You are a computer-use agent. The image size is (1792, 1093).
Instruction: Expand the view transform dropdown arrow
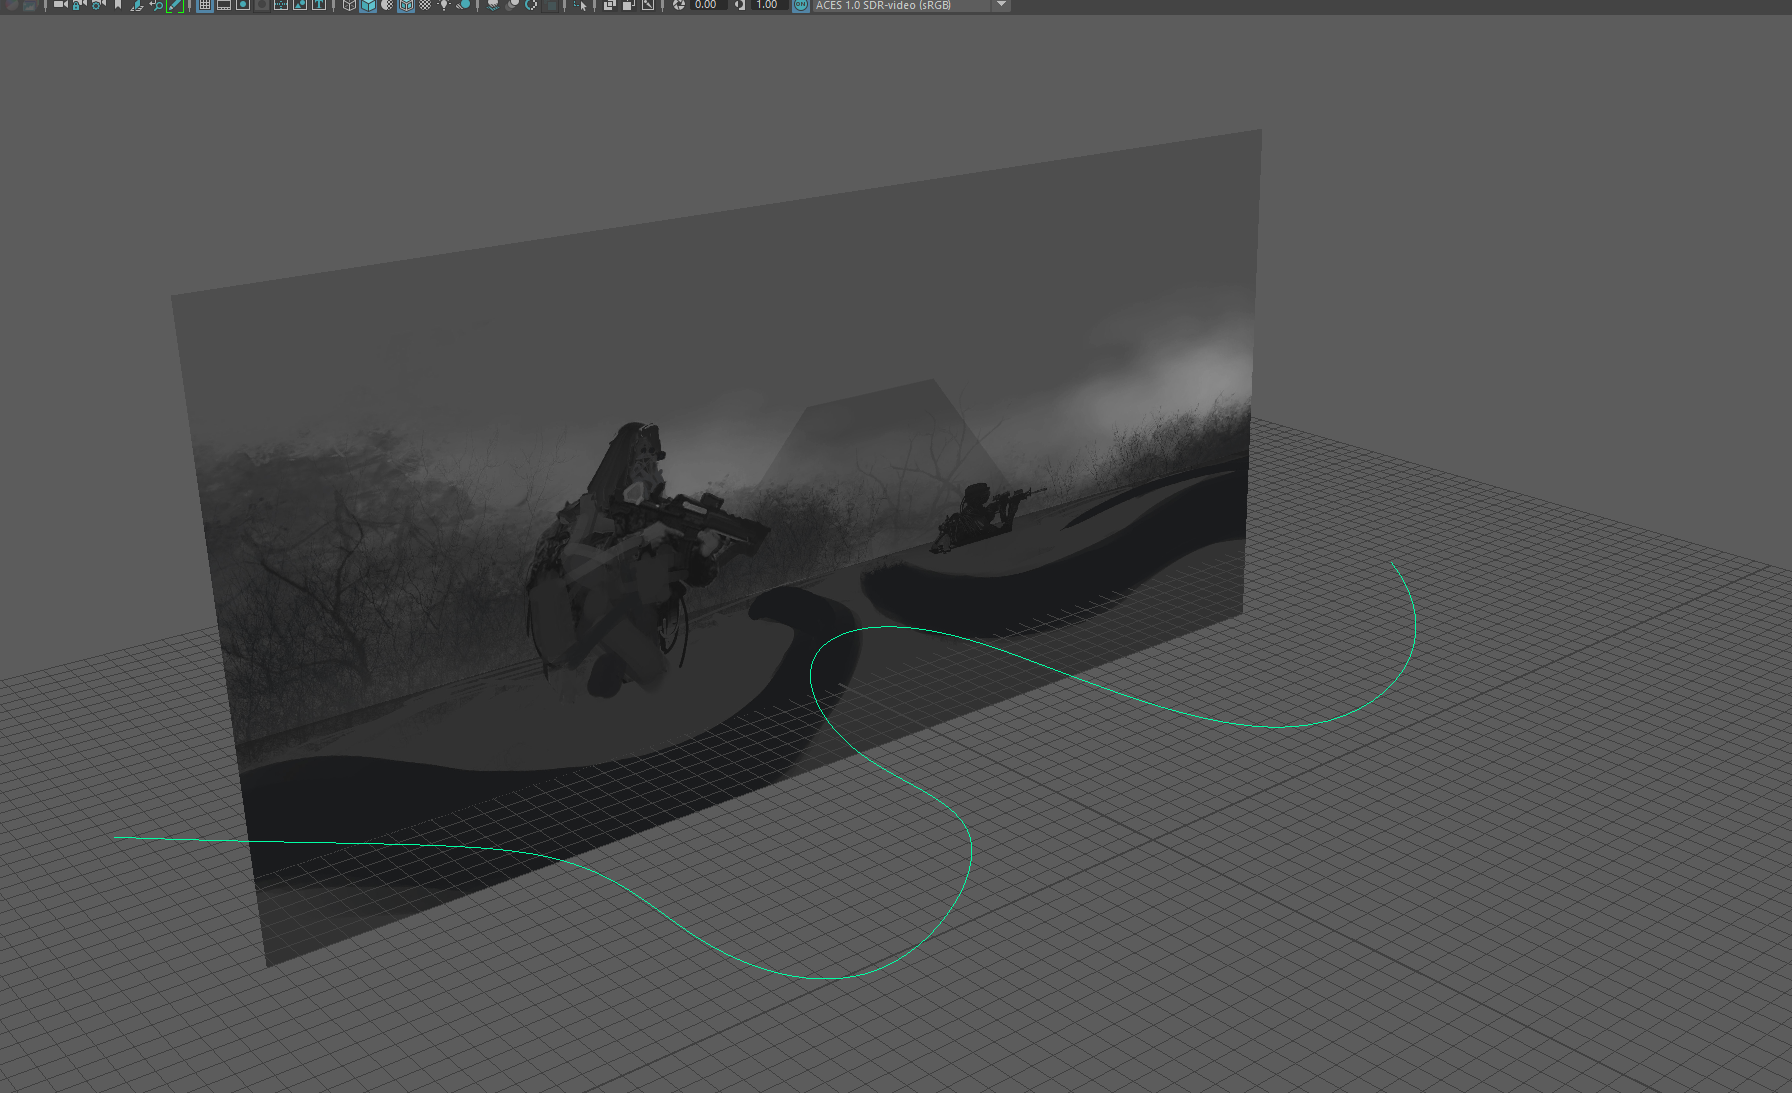tap(1001, 4)
